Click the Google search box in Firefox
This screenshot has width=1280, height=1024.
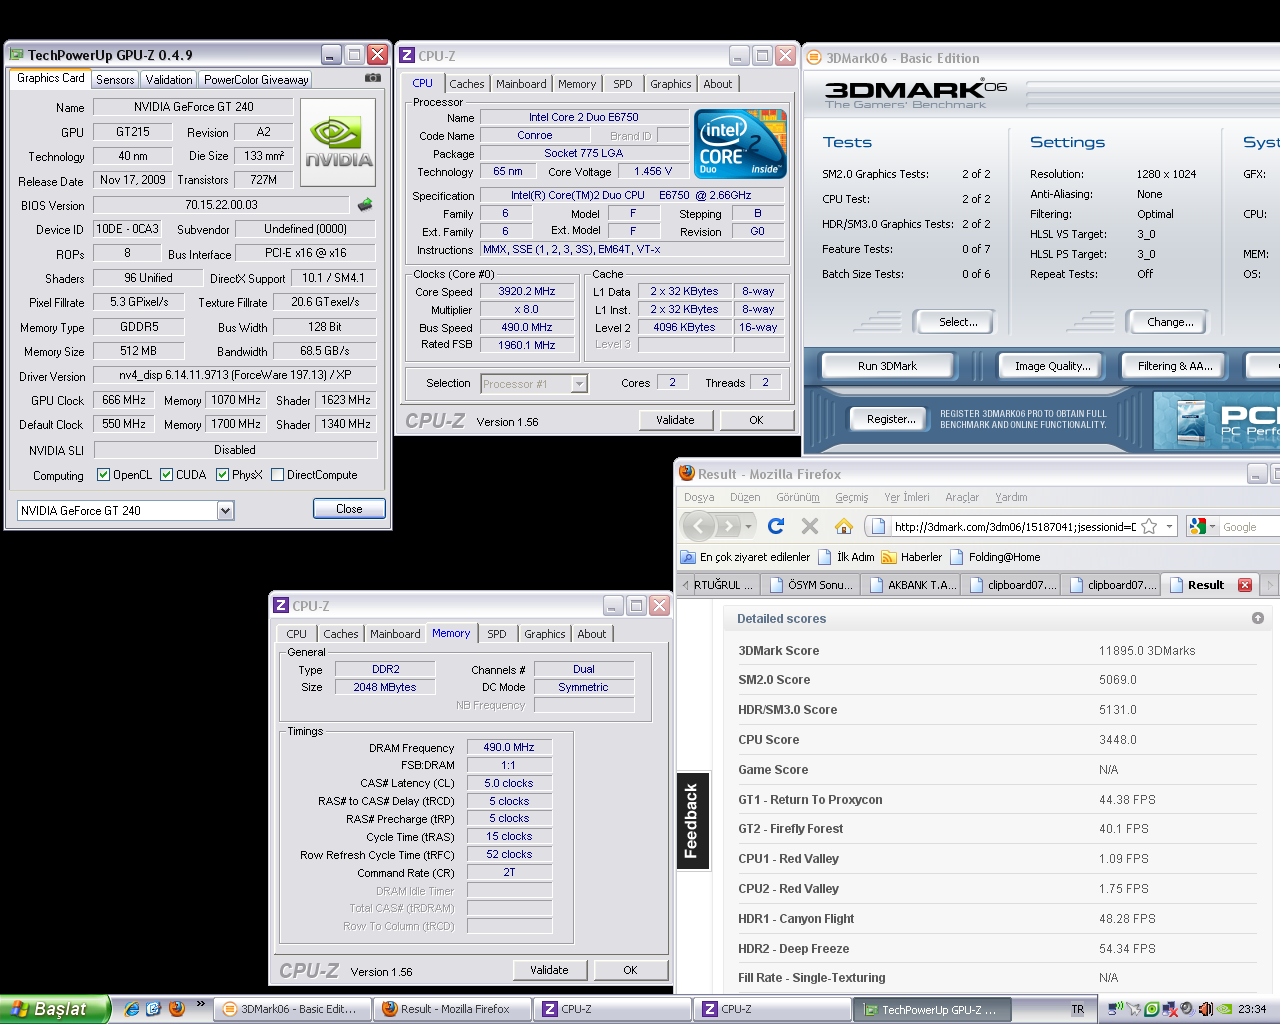(x=1250, y=526)
